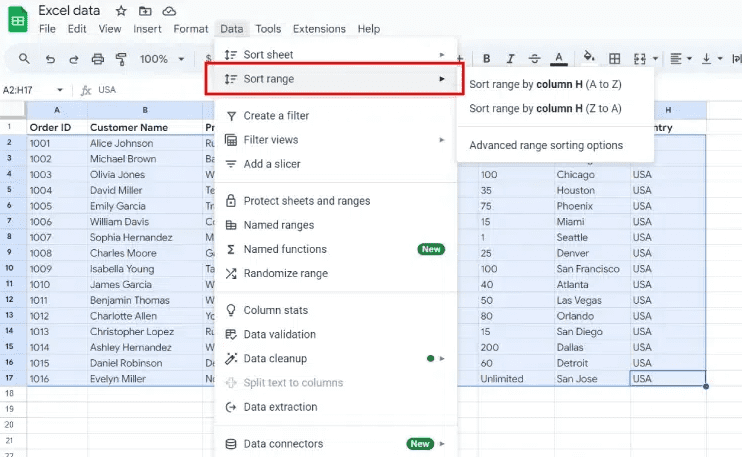Toggle strikethrough formatting

(534, 59)
